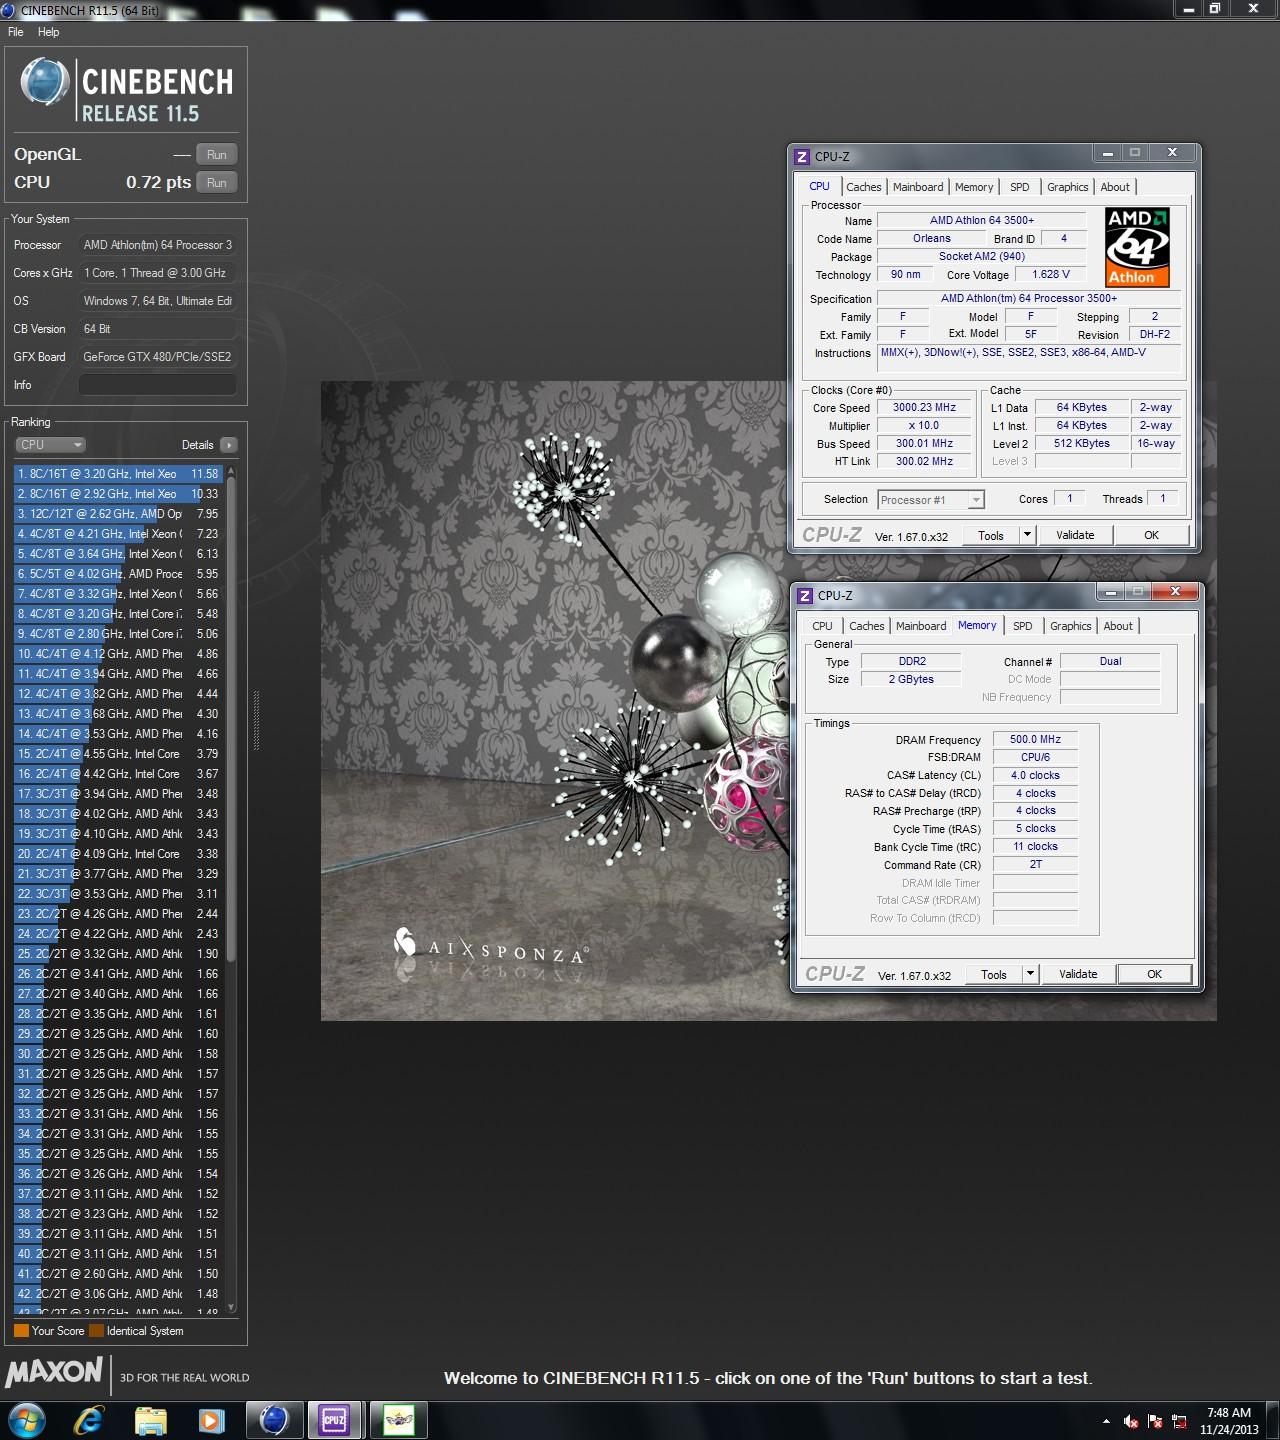Image resolution: width=1280 pixels, height=1440 pixels.
Task: Click the DRAM Frequency 500.0 MHz value
Action: click(1035, 740)
